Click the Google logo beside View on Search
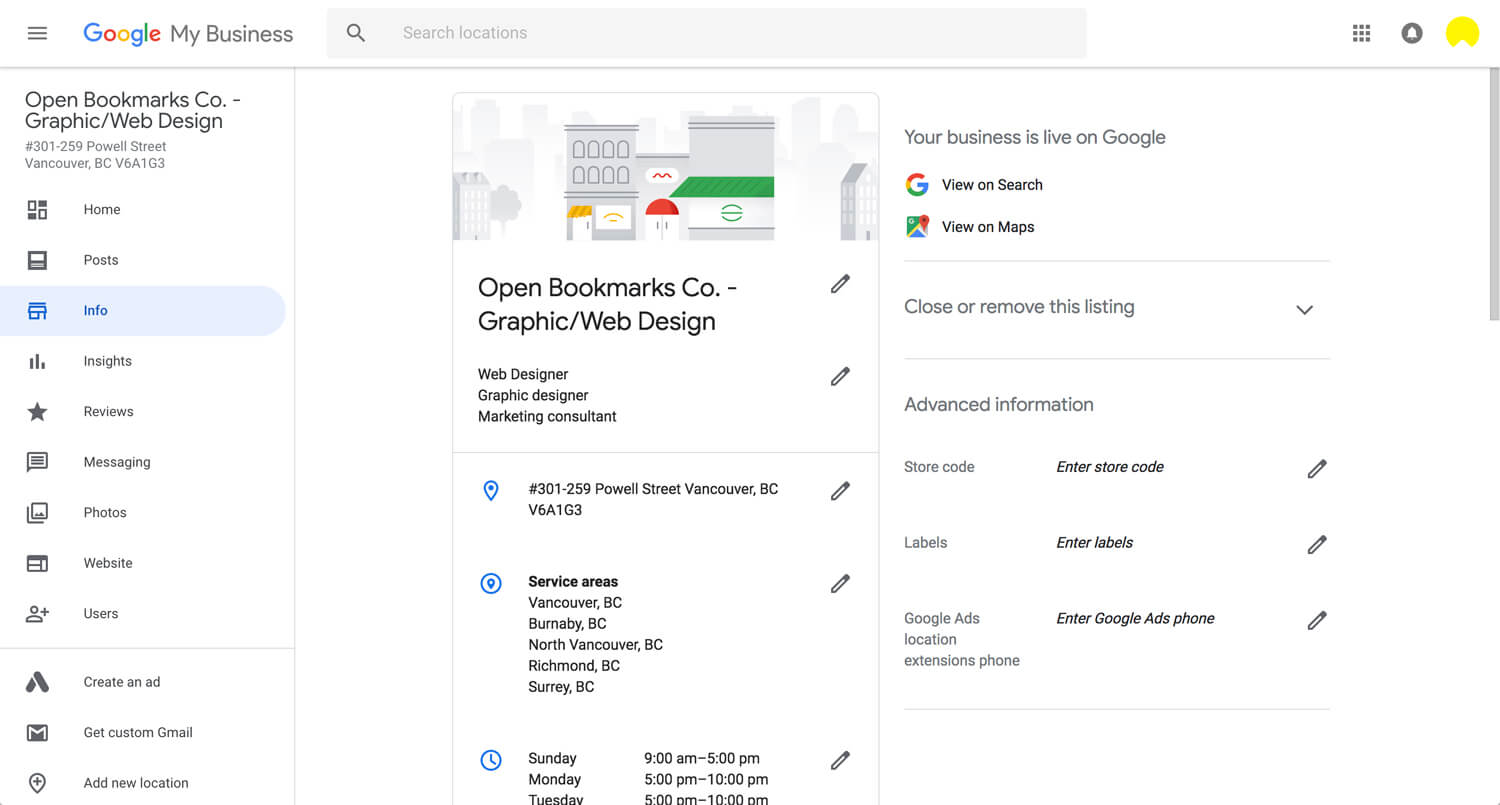This screenshot has height=805, width=1500. pyautogui.click(x=917, y=184)
